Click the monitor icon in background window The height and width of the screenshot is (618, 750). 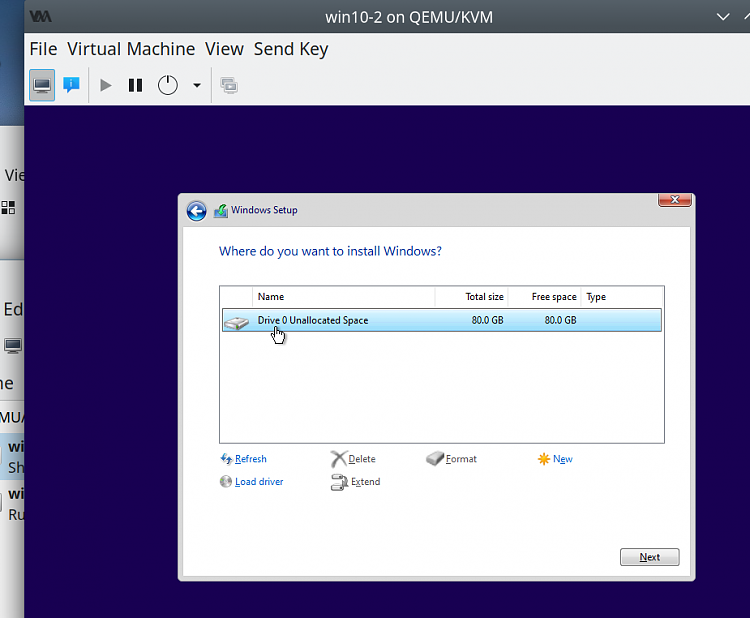(x=13, y=345)
